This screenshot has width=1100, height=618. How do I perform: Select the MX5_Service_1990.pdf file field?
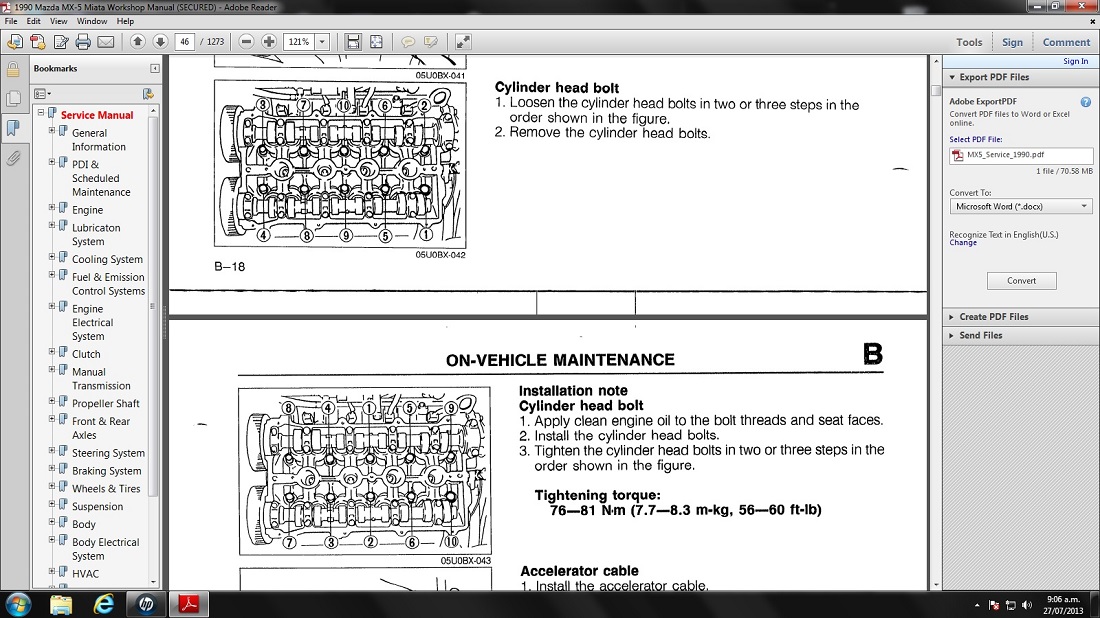1021,155
